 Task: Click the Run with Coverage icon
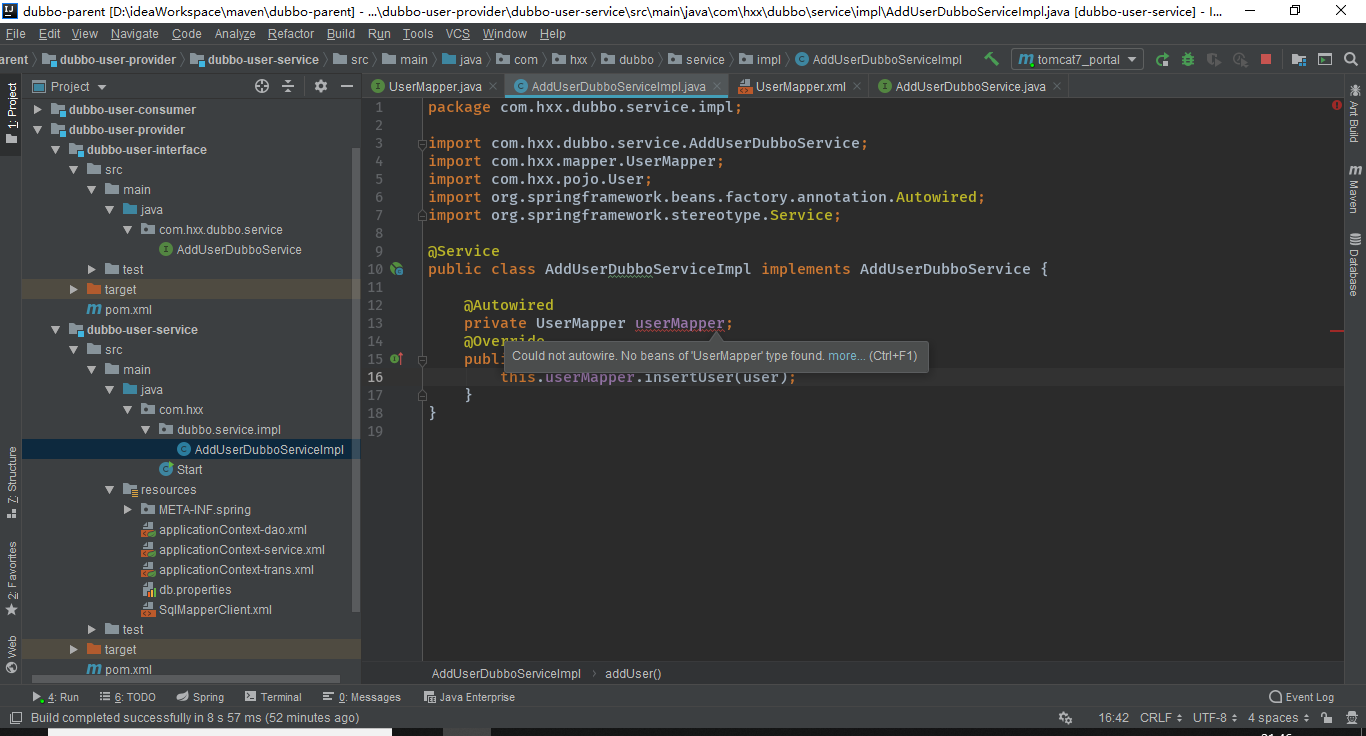point(1214,60)
